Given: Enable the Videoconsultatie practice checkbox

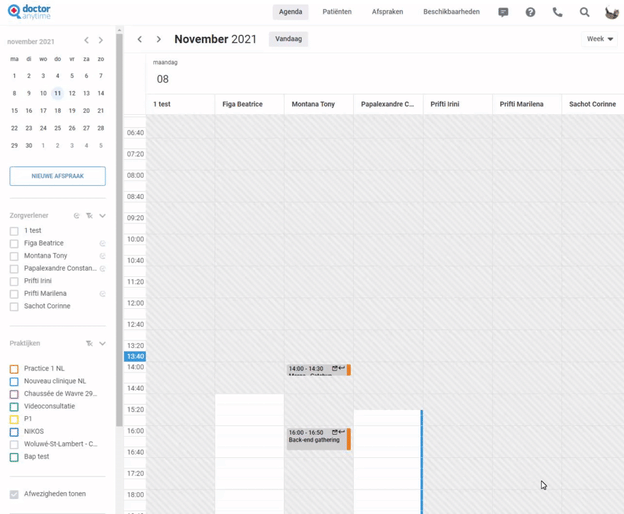Looking at the screenshot, I should [14, 407].
